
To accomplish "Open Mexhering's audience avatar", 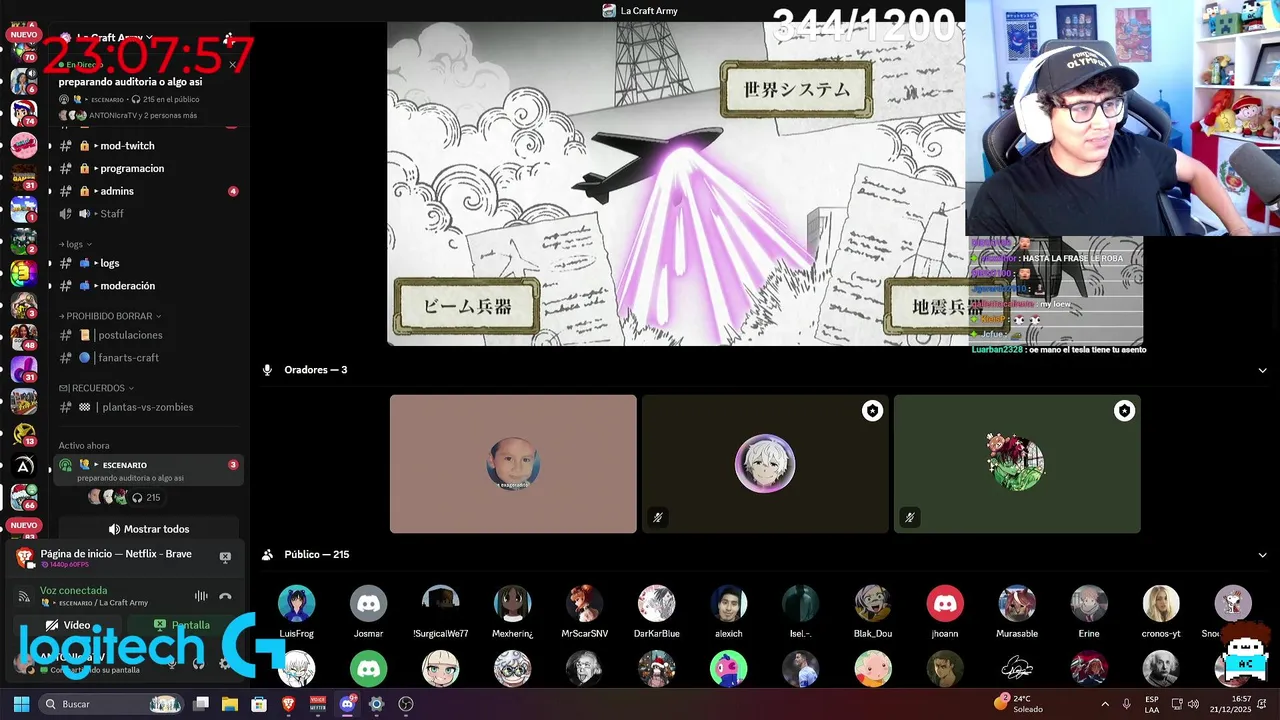I will pyautogui.click(x=513, y=604).
